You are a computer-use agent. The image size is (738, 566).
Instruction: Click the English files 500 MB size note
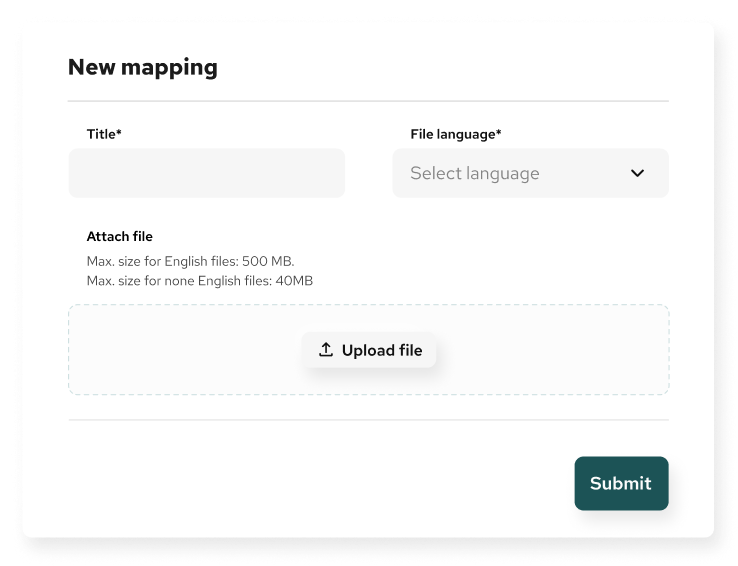point(190,262)
